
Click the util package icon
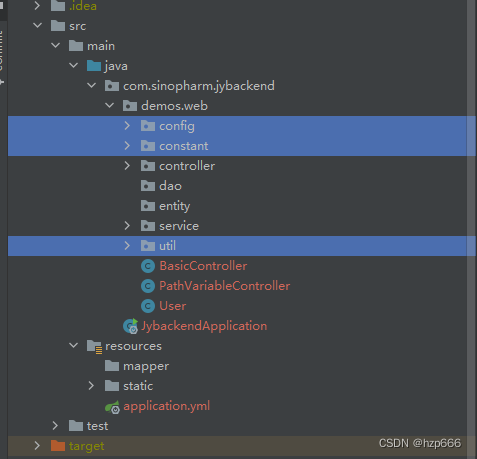148,246
